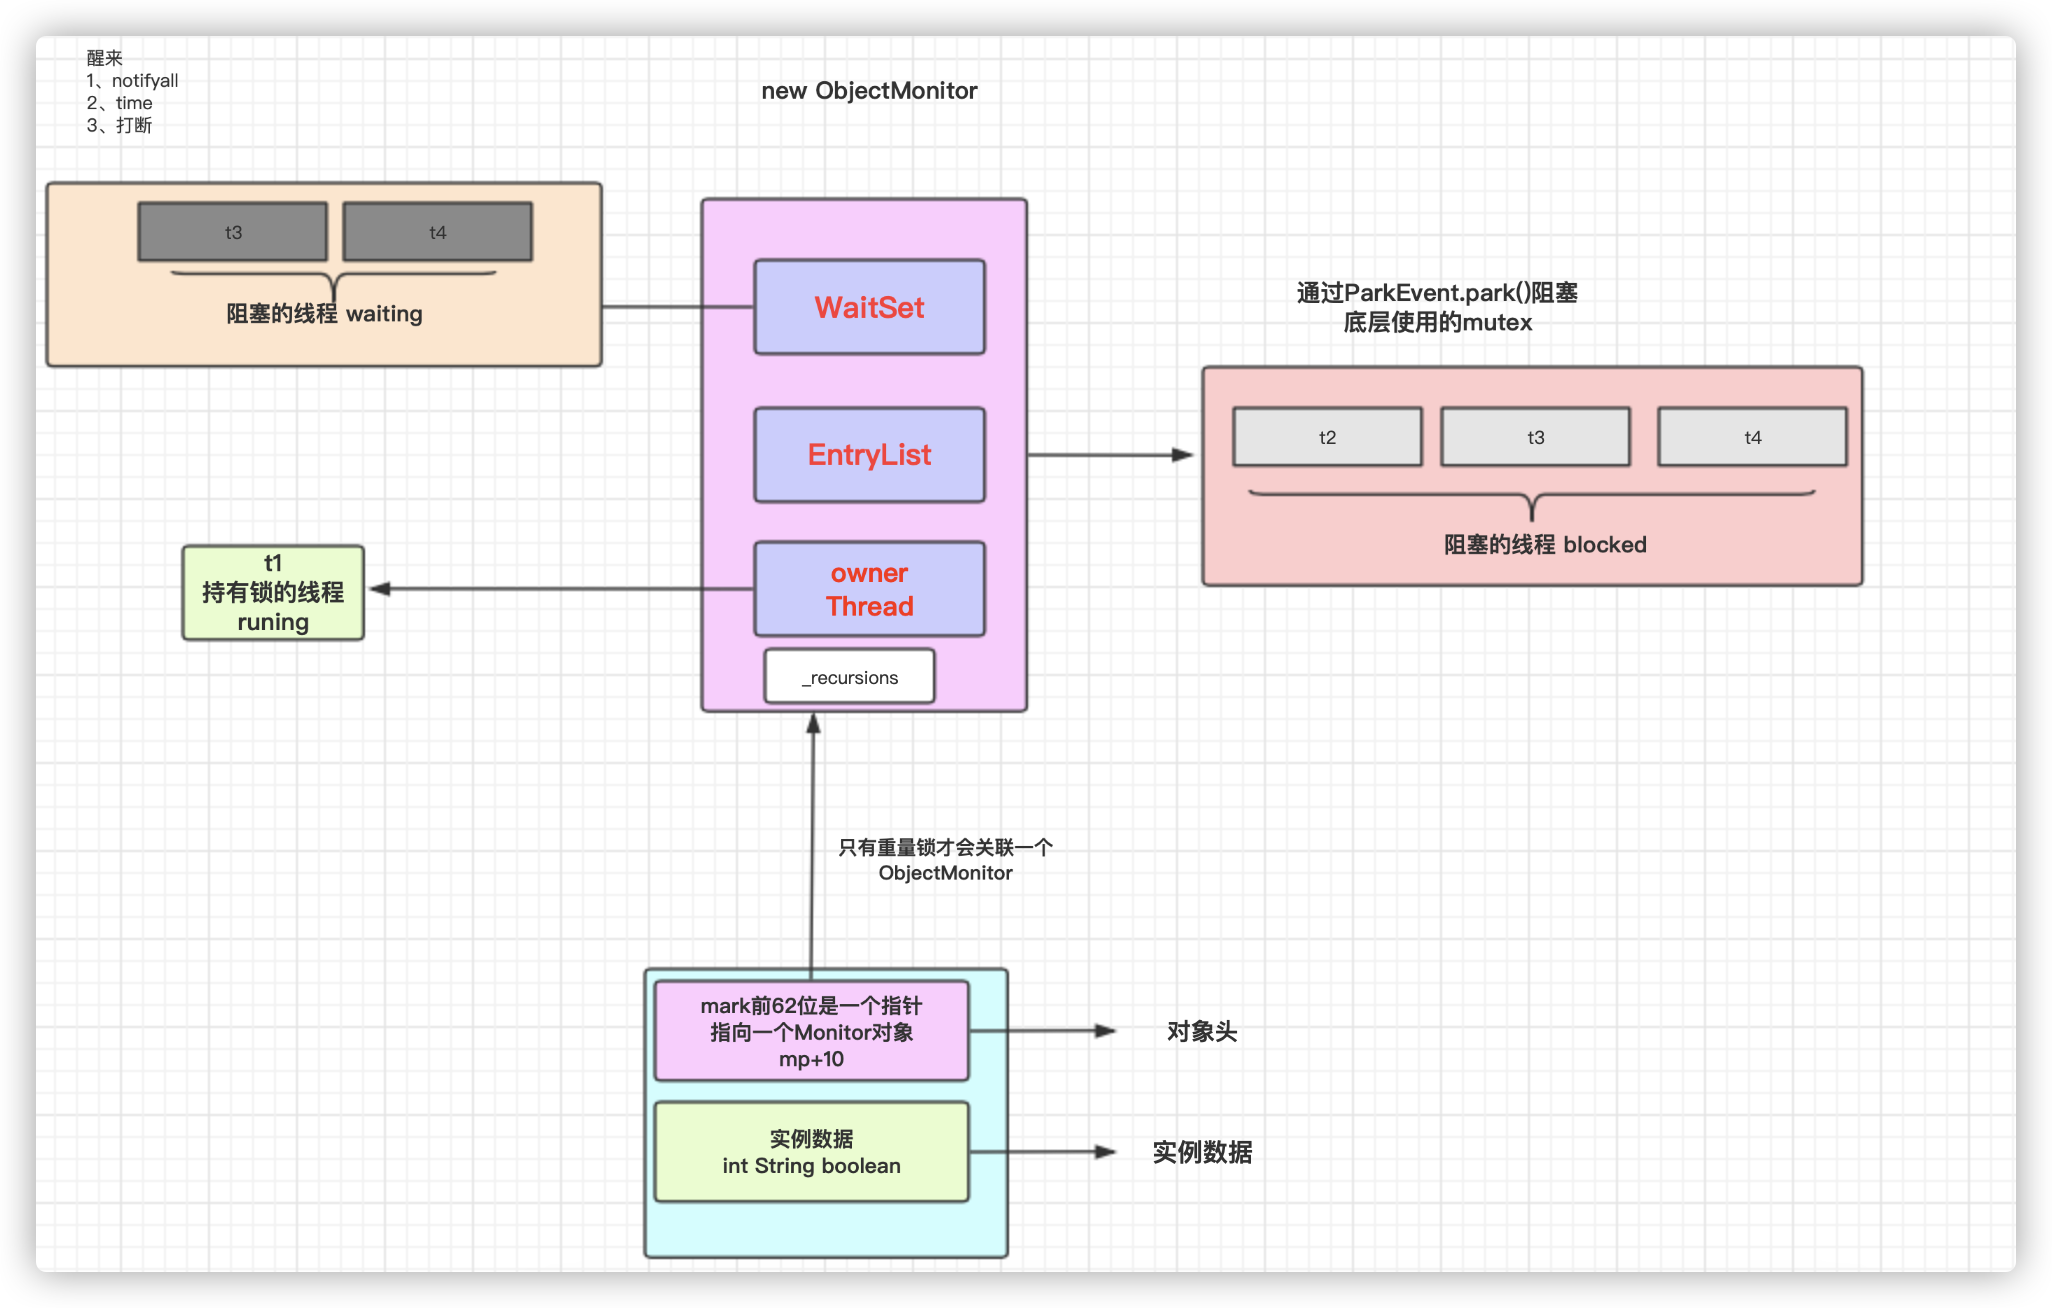
Task: Click the 对象头 label
Action: [1201, 1031]
